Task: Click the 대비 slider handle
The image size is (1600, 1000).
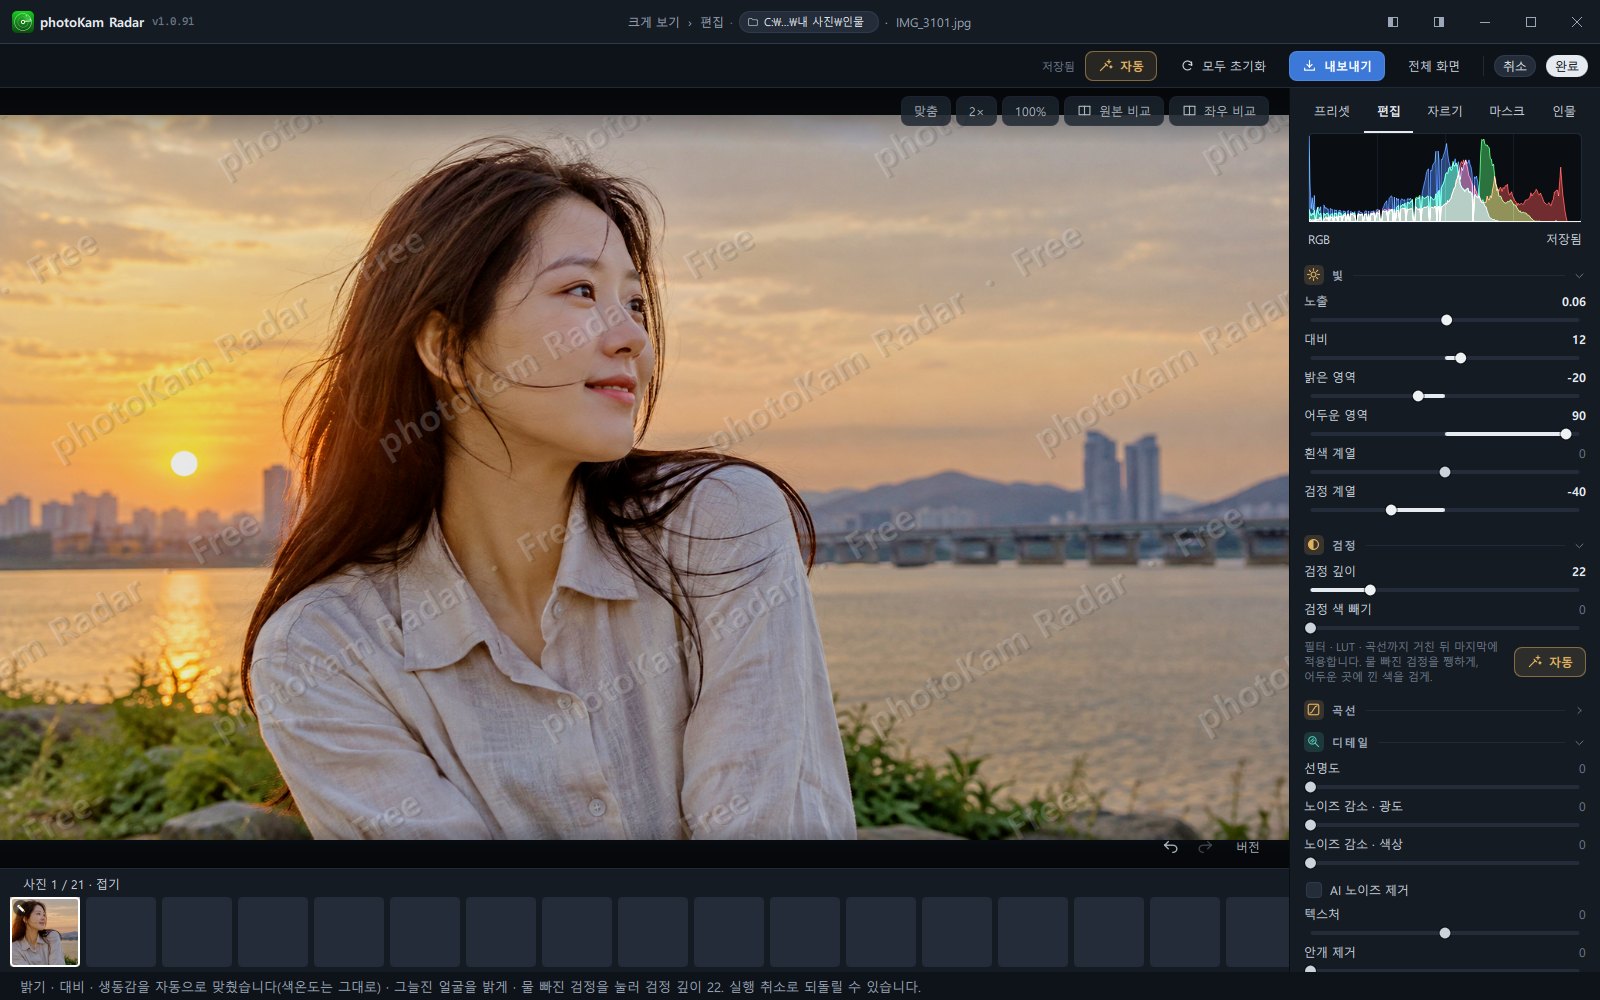Action: [x=1460, y=358]
